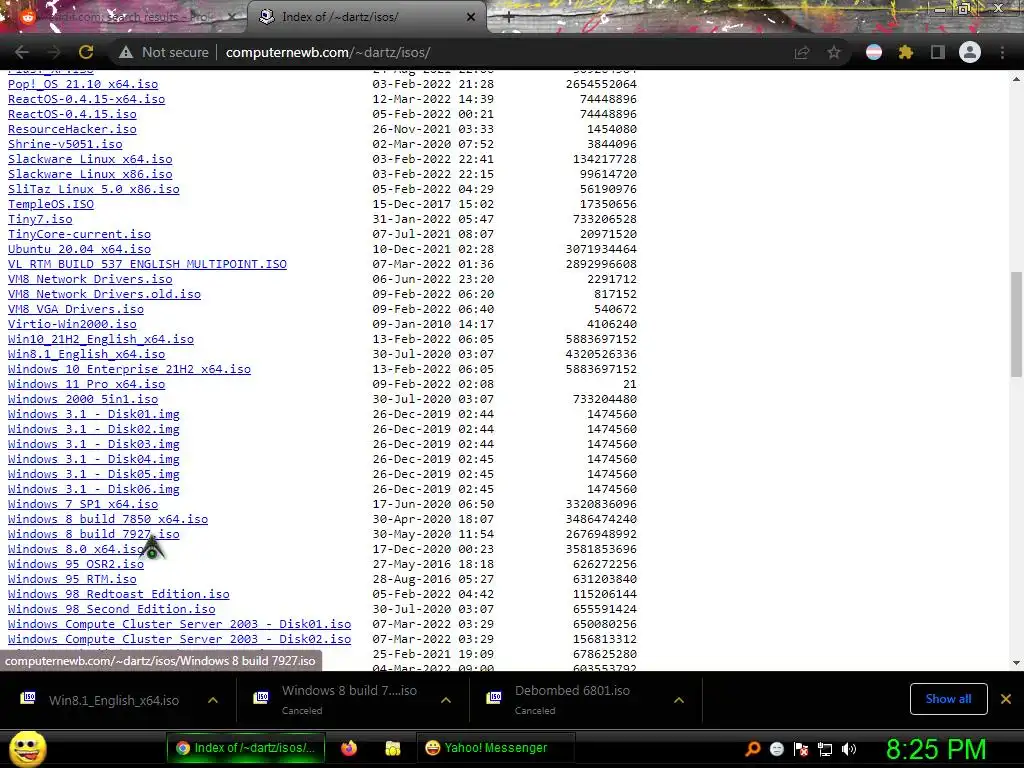Screen dimensions: 1024x768
Task: Open the yellow folder taskbar icon
Action: 392,748
